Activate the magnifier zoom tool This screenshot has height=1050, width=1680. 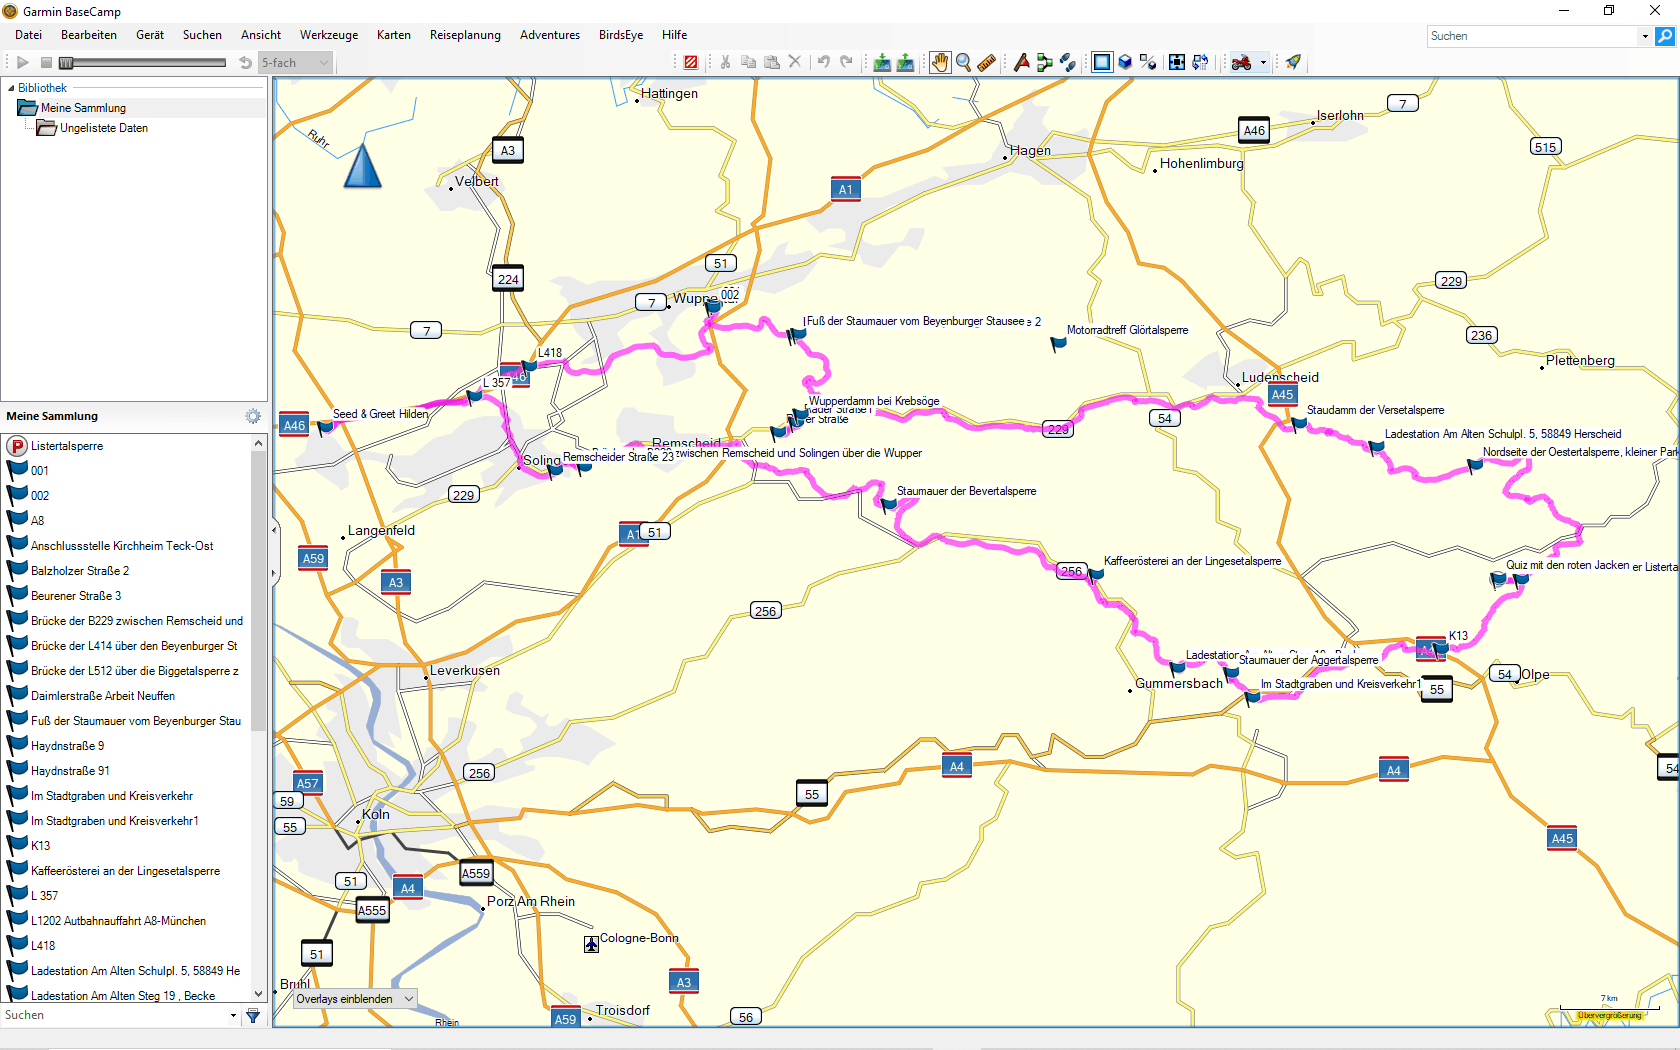click(x=963, y=62)
